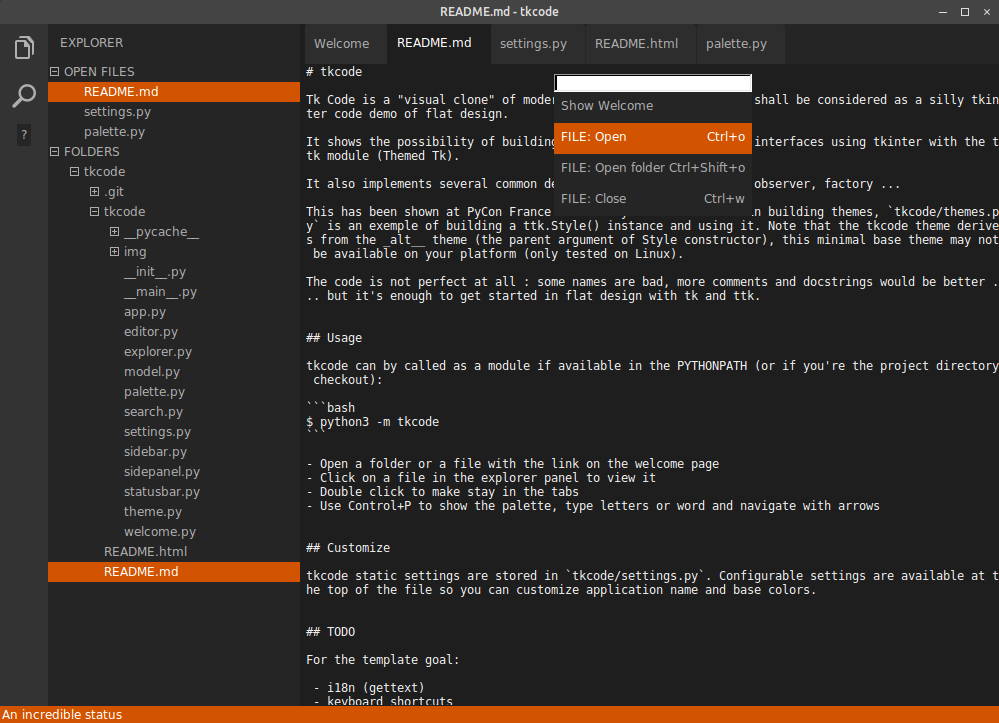Collapse the top-level tkcode folder
999x723 pixels.
(x=75, y=171)
